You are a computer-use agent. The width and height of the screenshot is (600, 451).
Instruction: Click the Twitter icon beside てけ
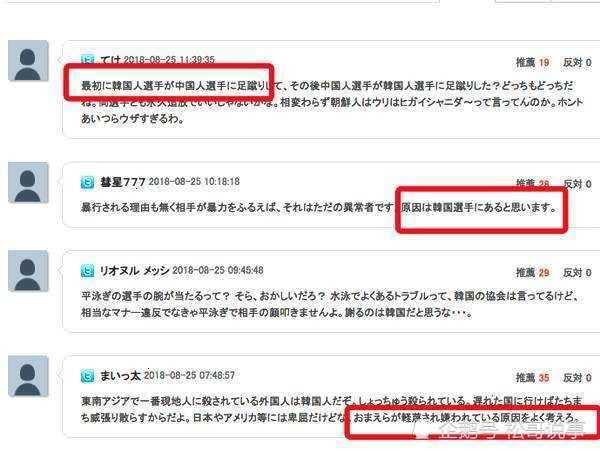pyautogui.click(x=87, y=59)
